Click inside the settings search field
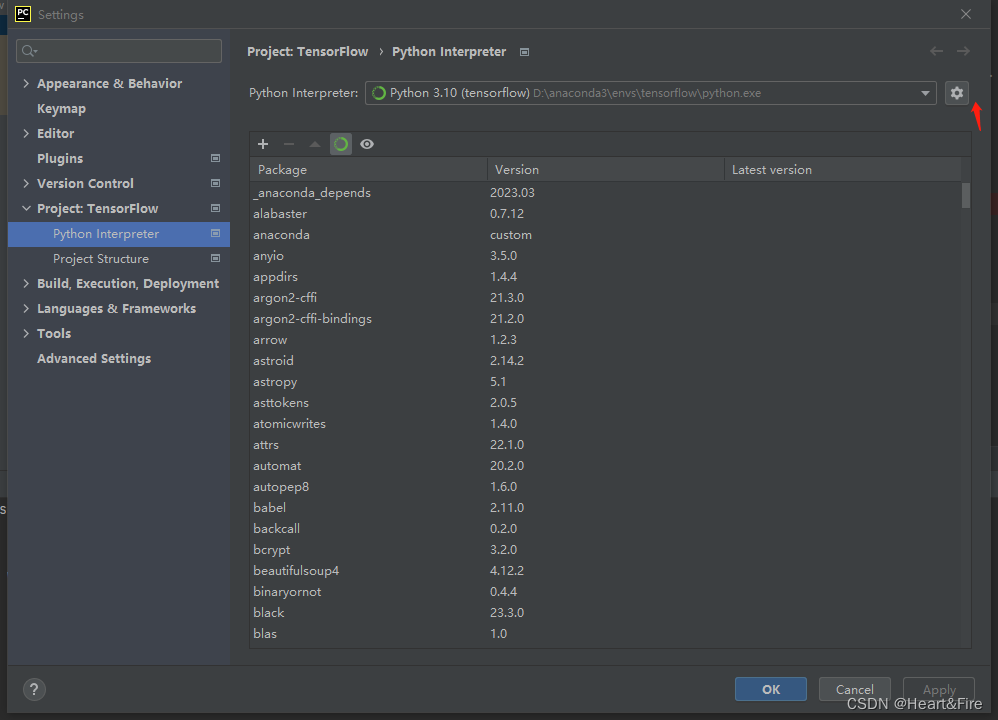This screenshot has width=998, height=720. (119, 51)
